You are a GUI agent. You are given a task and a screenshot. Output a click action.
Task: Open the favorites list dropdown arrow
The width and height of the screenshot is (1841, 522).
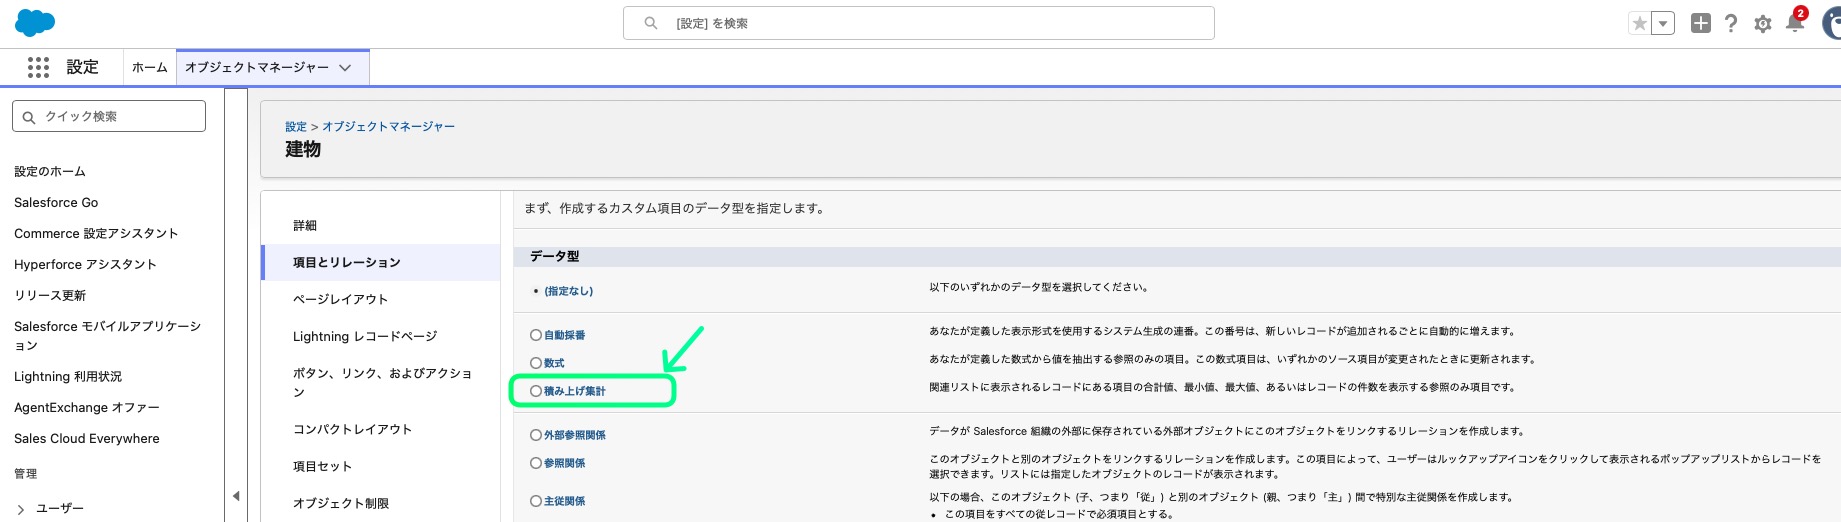[x=1663, y=23]
